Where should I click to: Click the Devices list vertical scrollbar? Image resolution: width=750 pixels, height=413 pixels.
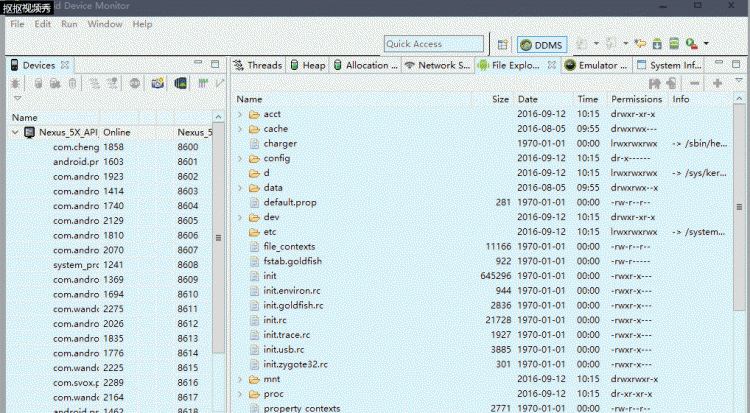[x=219, y=238]
